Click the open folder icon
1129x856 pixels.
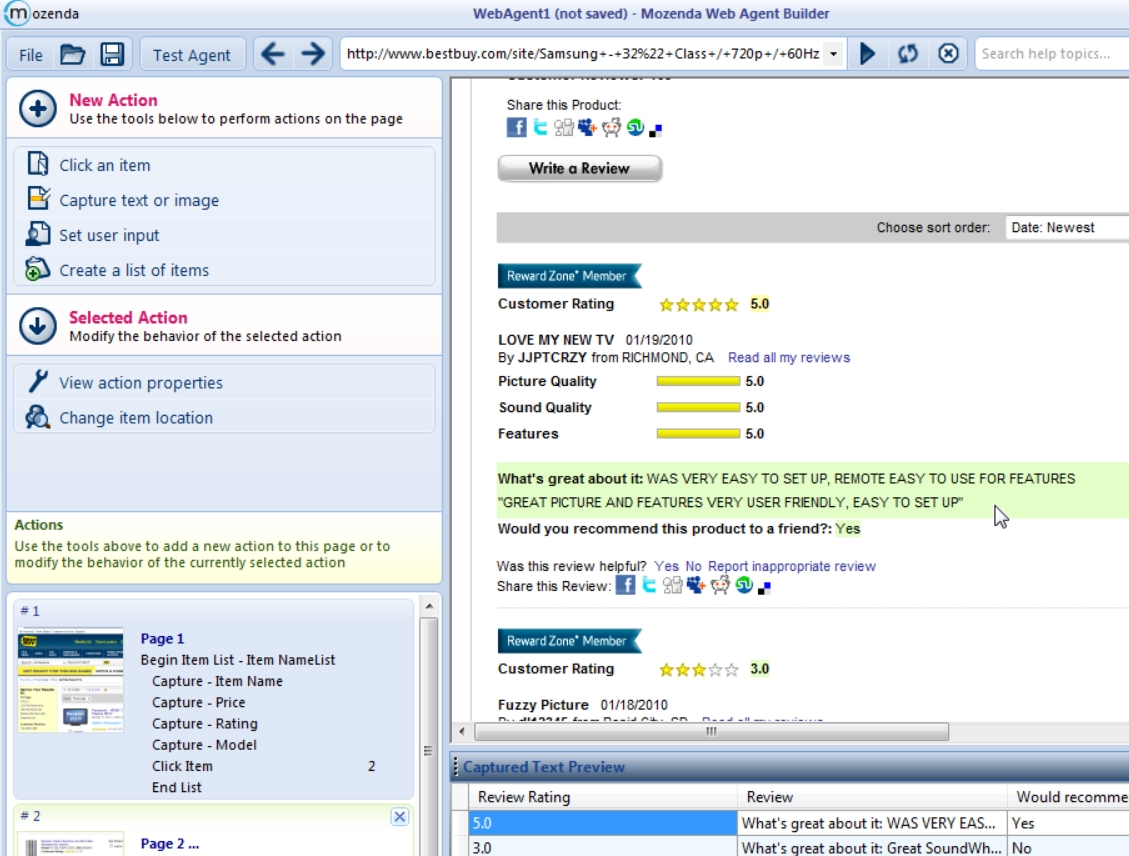pos(72,54)
